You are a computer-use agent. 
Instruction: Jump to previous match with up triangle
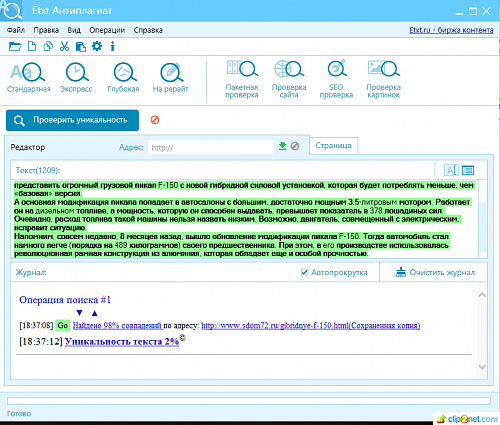click(95, 313)
